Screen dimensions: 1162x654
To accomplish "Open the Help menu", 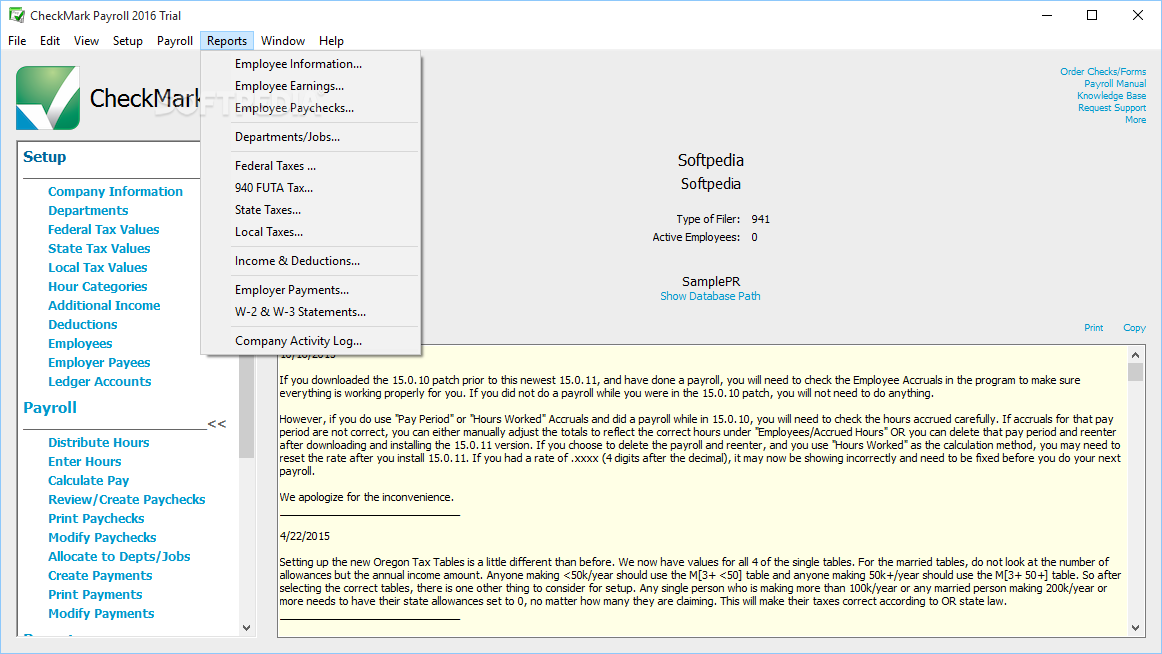I will pos(331,41).
